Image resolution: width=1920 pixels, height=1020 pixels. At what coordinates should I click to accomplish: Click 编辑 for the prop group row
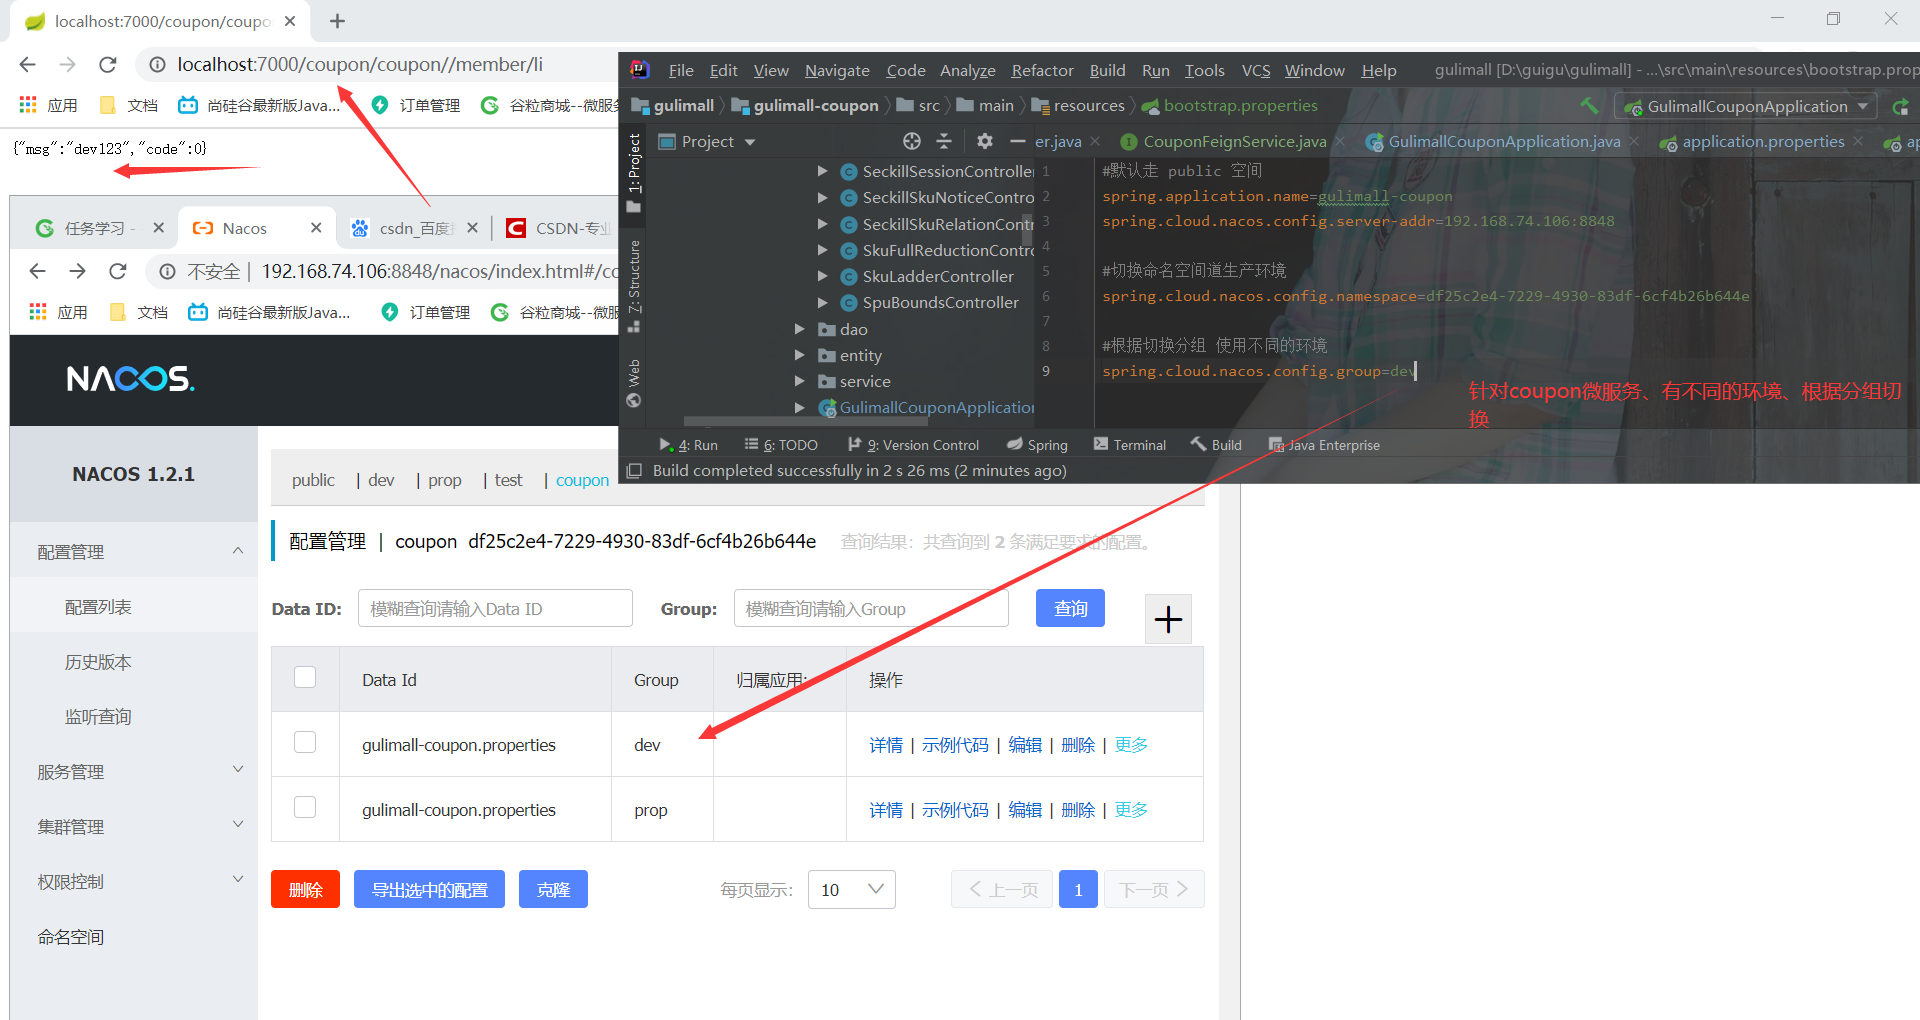1025,810
